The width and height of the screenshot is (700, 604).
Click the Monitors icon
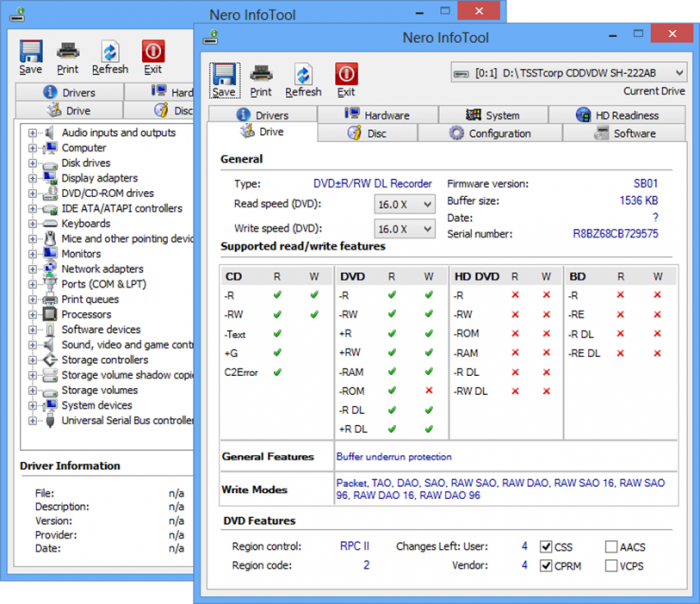pos(50,254)
